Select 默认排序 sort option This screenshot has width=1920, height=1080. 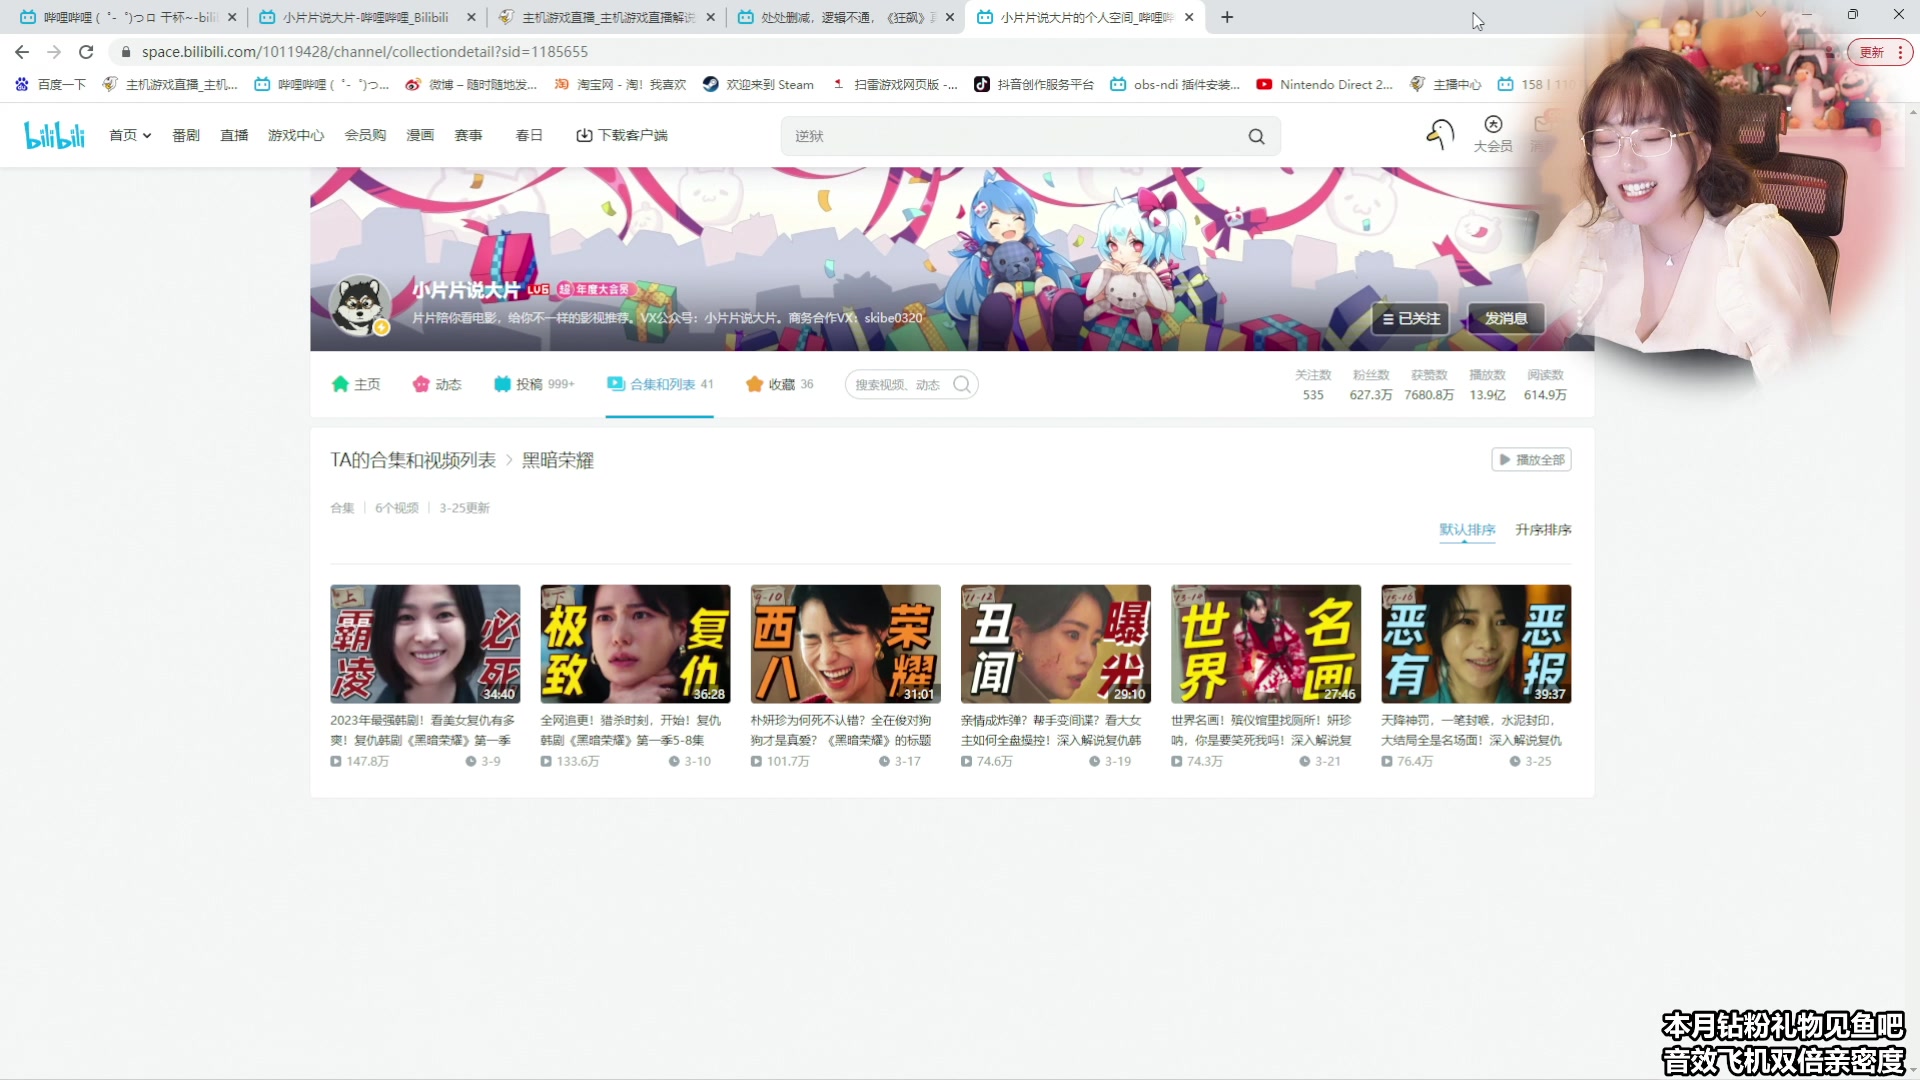tap(1467, 529)
